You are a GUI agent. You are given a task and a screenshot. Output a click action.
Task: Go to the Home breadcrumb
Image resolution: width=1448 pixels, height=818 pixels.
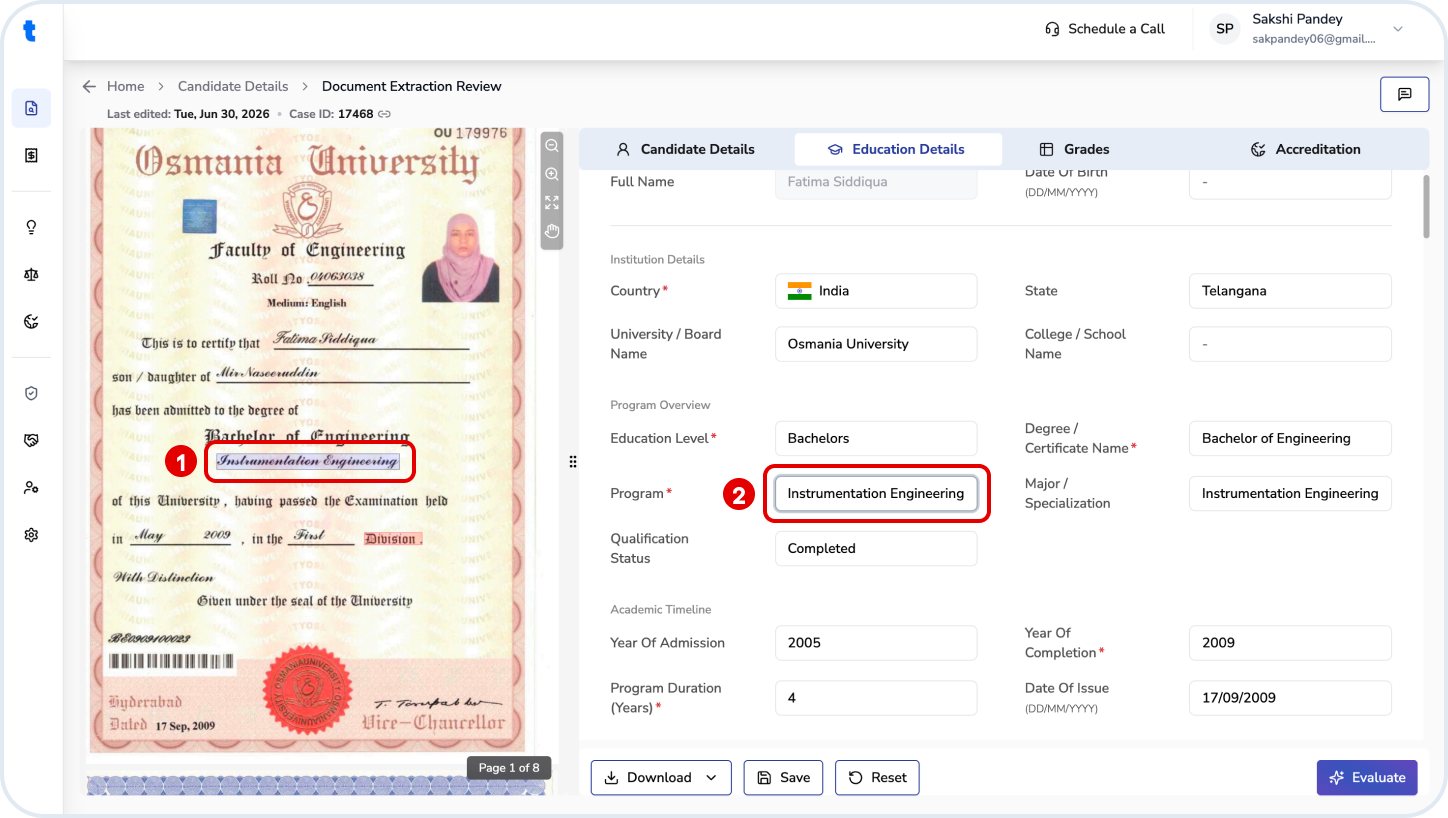(x=126, y=86)
